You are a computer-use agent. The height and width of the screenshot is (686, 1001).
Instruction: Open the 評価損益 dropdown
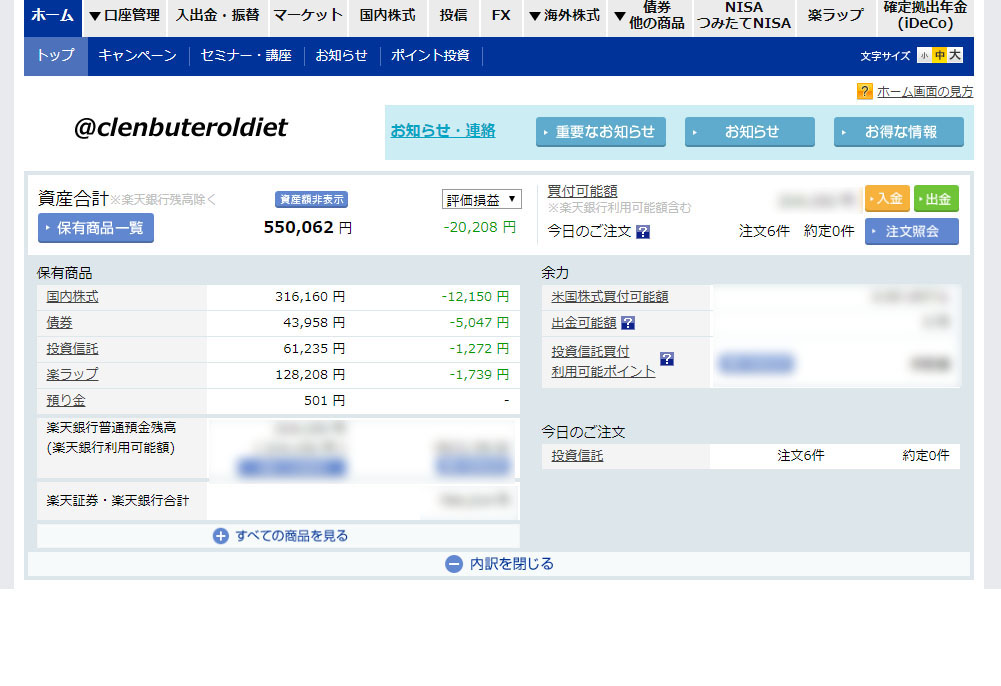click(482, 200)
